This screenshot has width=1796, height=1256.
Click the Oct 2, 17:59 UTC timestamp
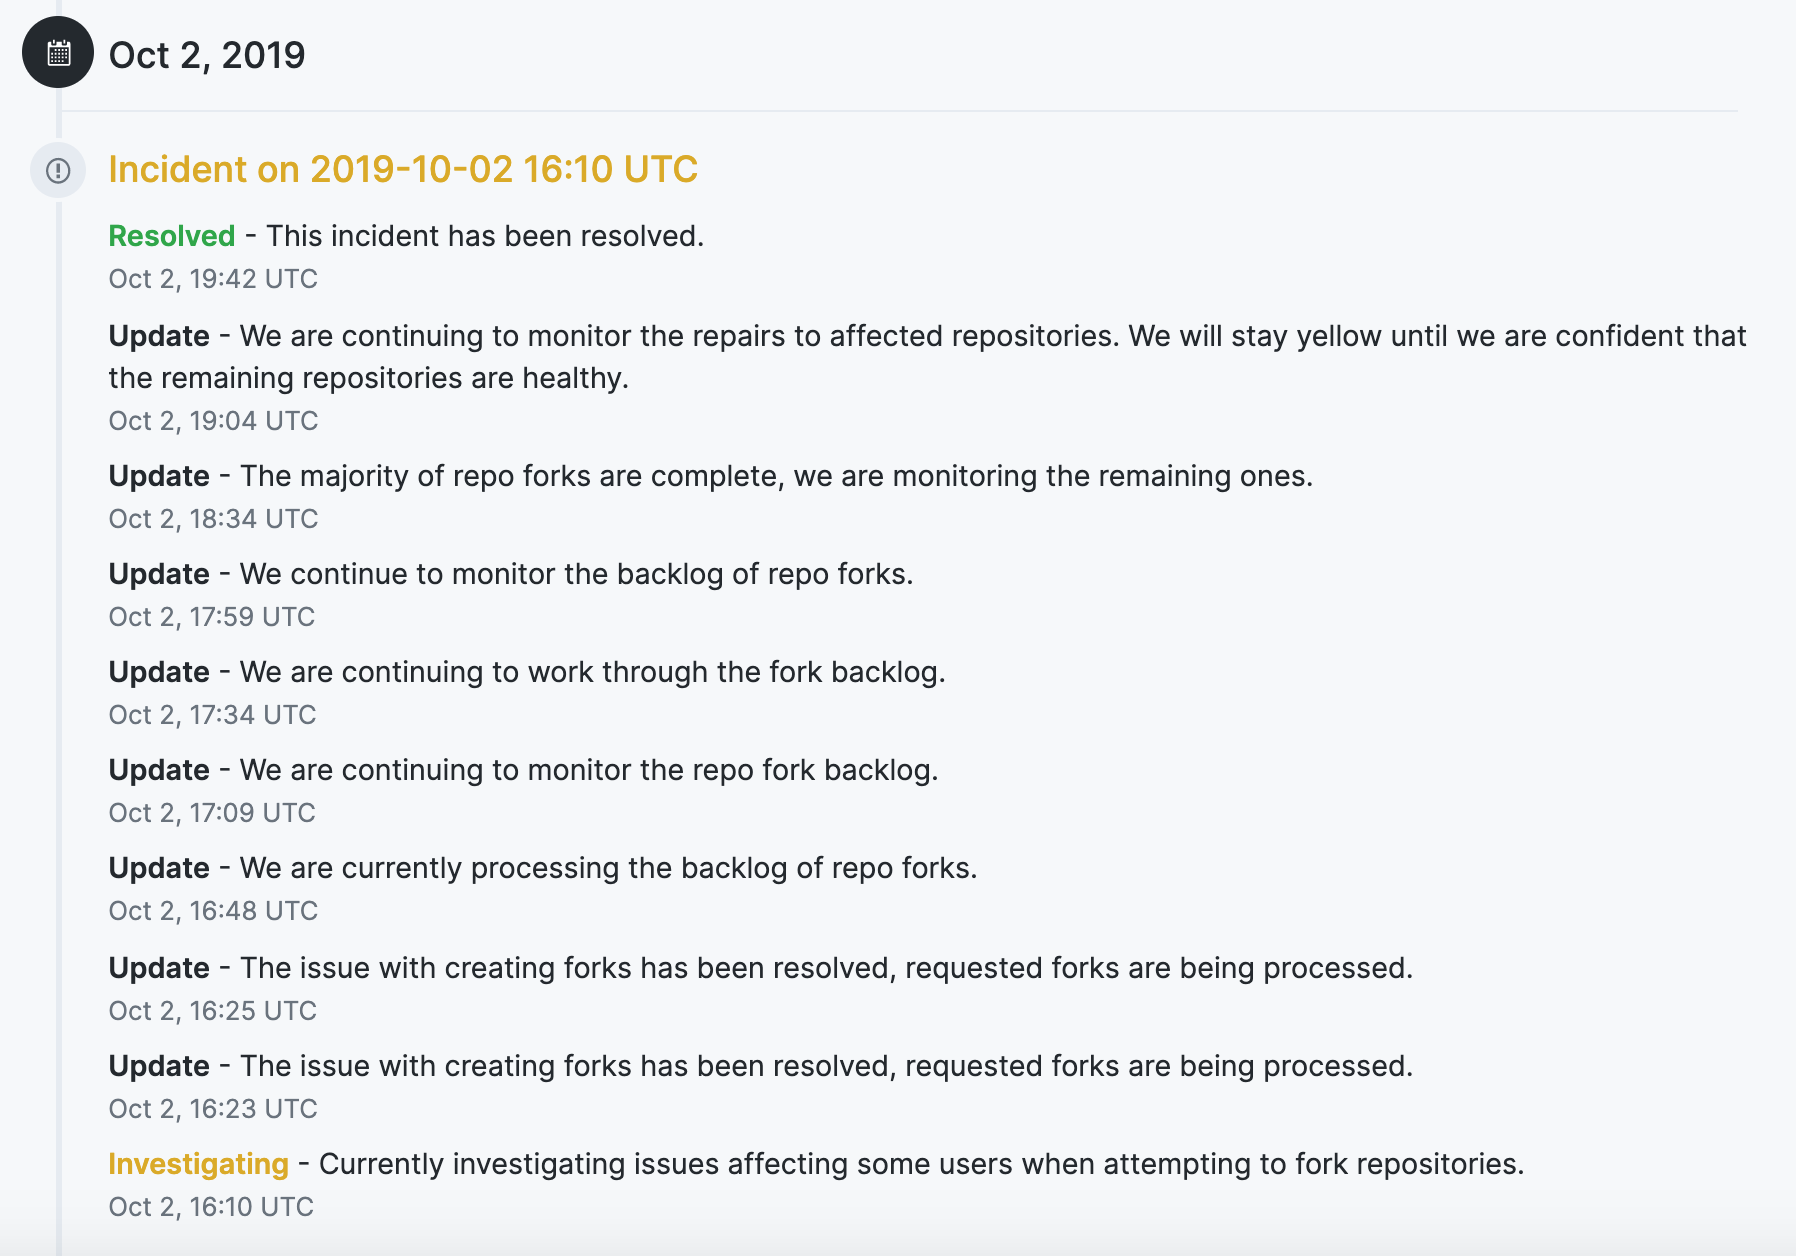pos(212,617)
